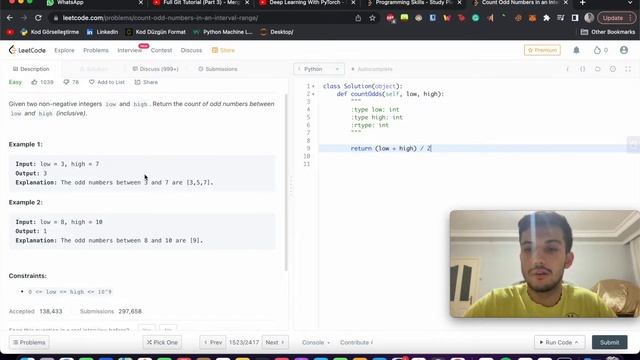Image resolution: width=640 pixels, height=360 pixels.
Task: Click the Share button under the title
Action: coord(146,82)
